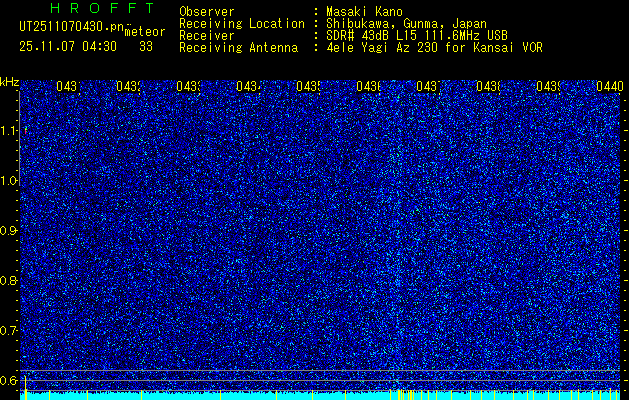Click the Receiver label
The height and width of the screenshot is (400, 629).
click(207, 36)
